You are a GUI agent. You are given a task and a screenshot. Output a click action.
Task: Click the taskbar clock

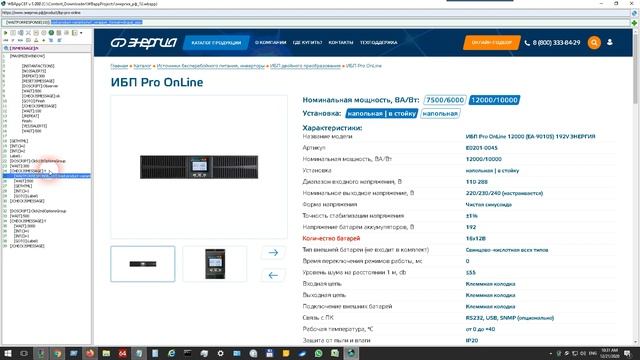coord(610,353)
